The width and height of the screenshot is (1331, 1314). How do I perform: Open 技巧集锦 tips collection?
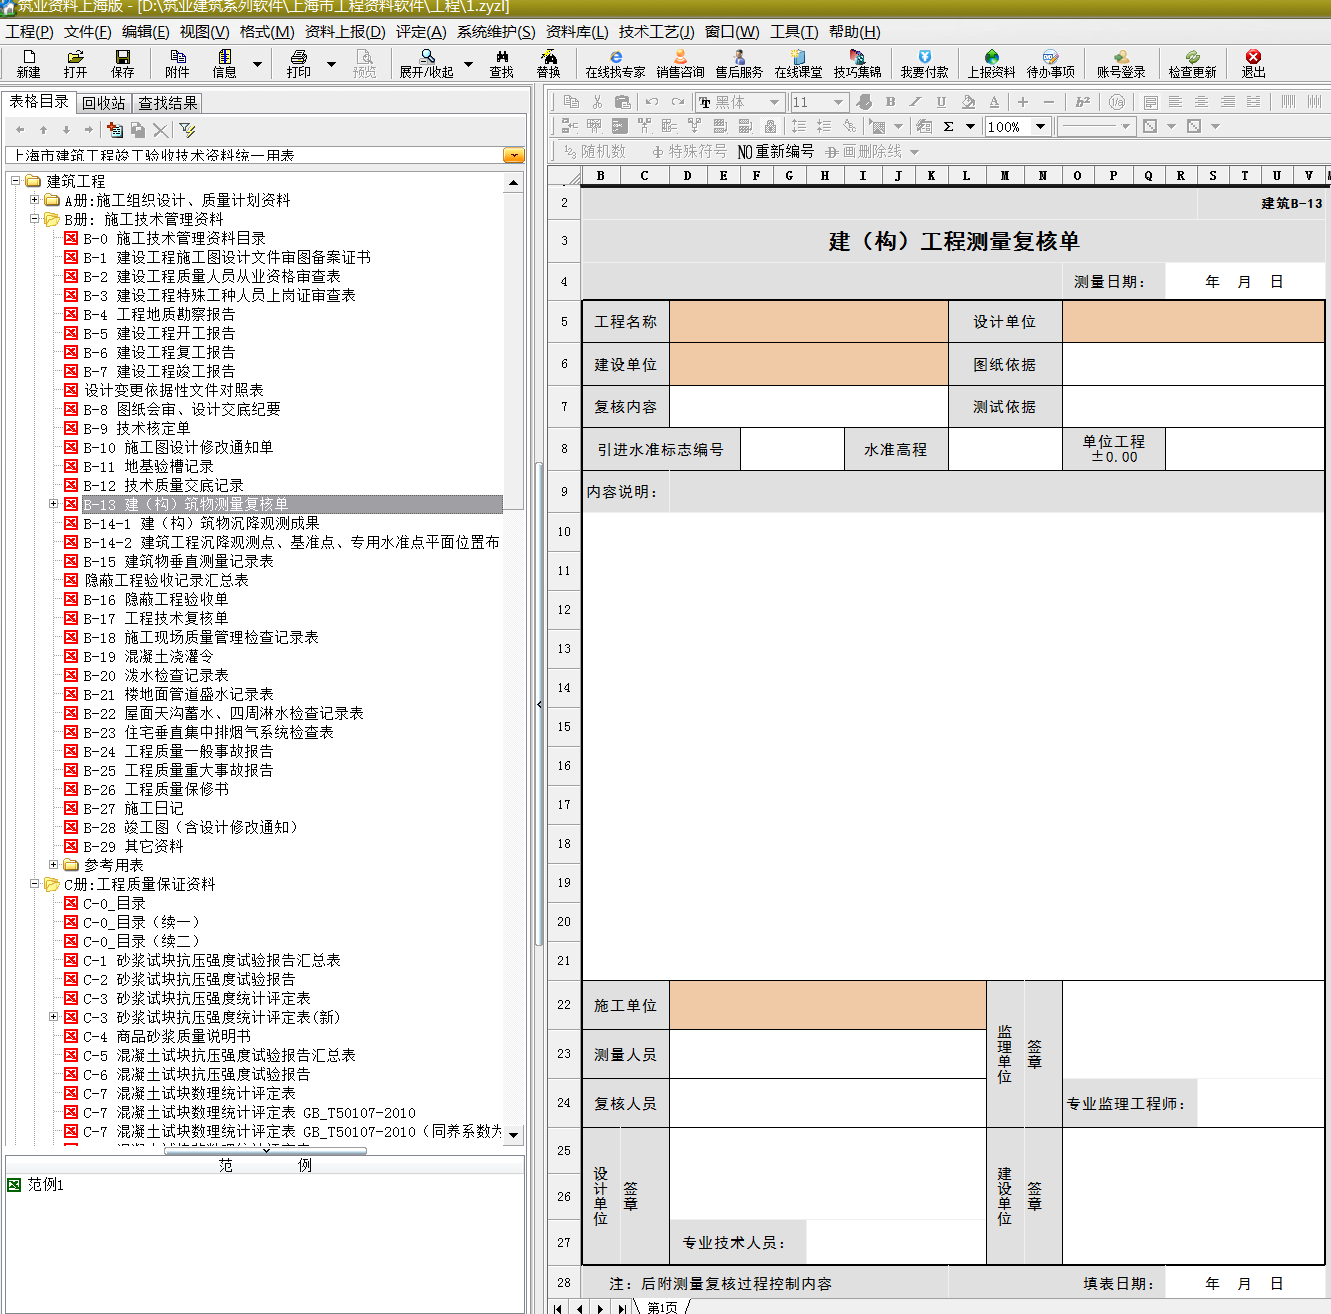(858, 64)
